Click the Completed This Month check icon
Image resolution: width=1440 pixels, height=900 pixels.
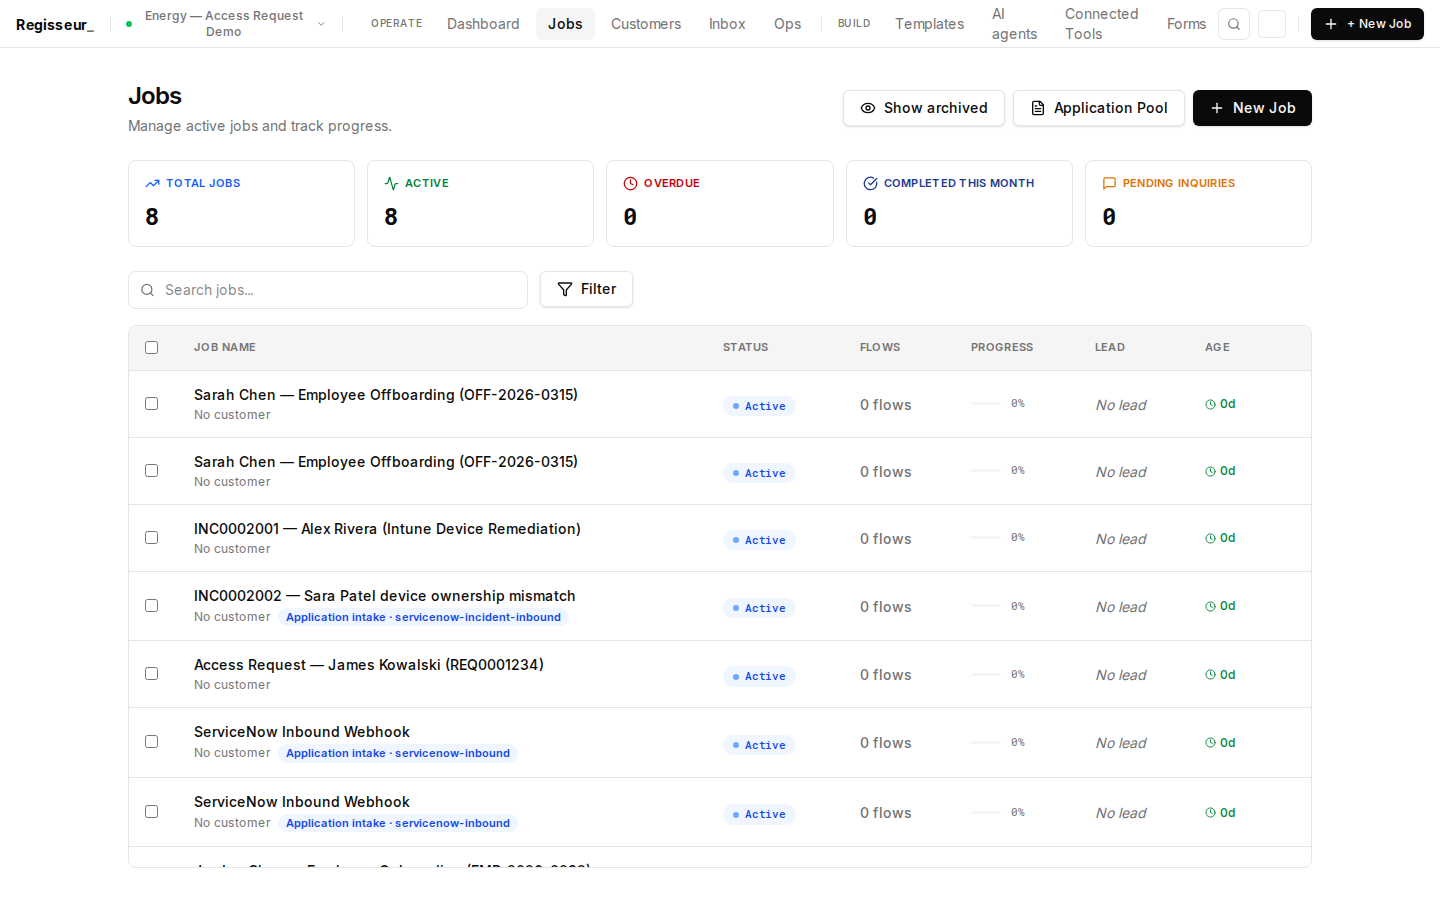870,183
